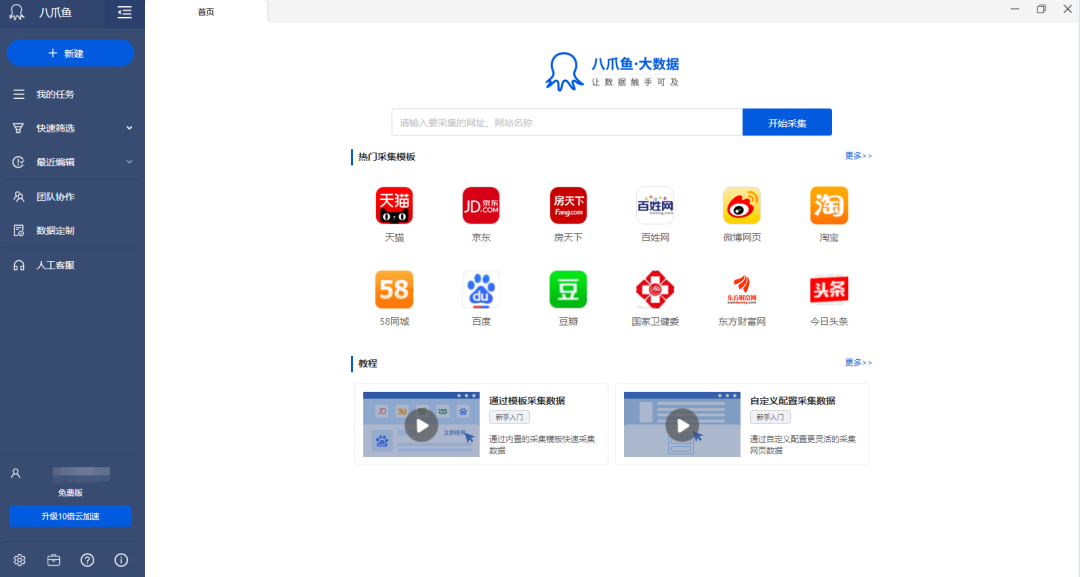Click the 最近编辑 clock icon
This screenshot has width=1080, height=577.
(x=19, y=162)
